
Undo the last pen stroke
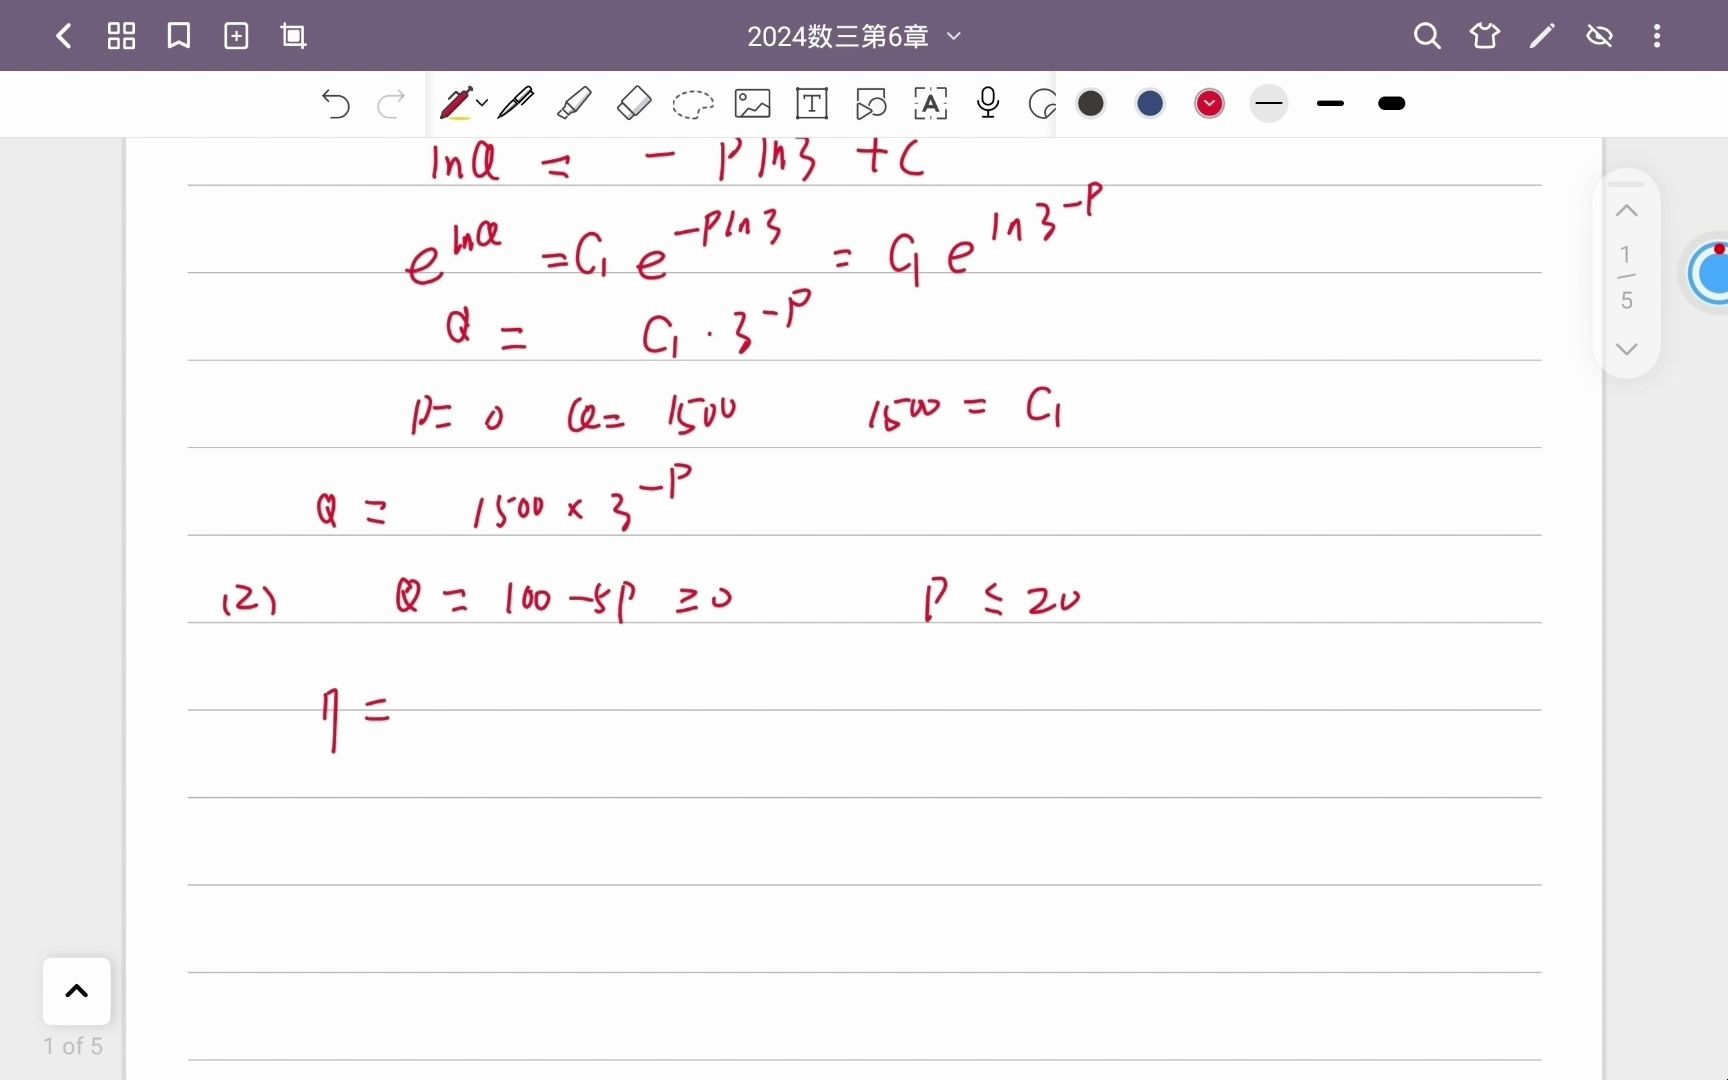click(x=336, y=103)
